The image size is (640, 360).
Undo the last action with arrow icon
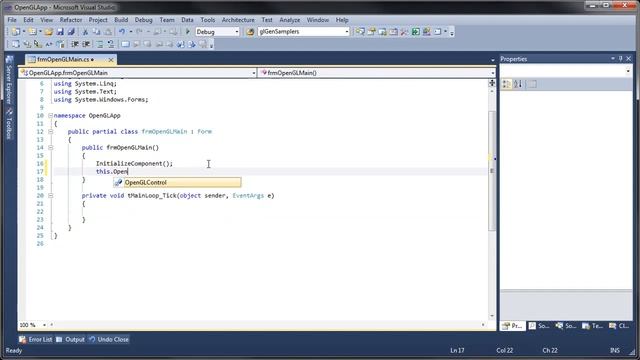[122, 32]
